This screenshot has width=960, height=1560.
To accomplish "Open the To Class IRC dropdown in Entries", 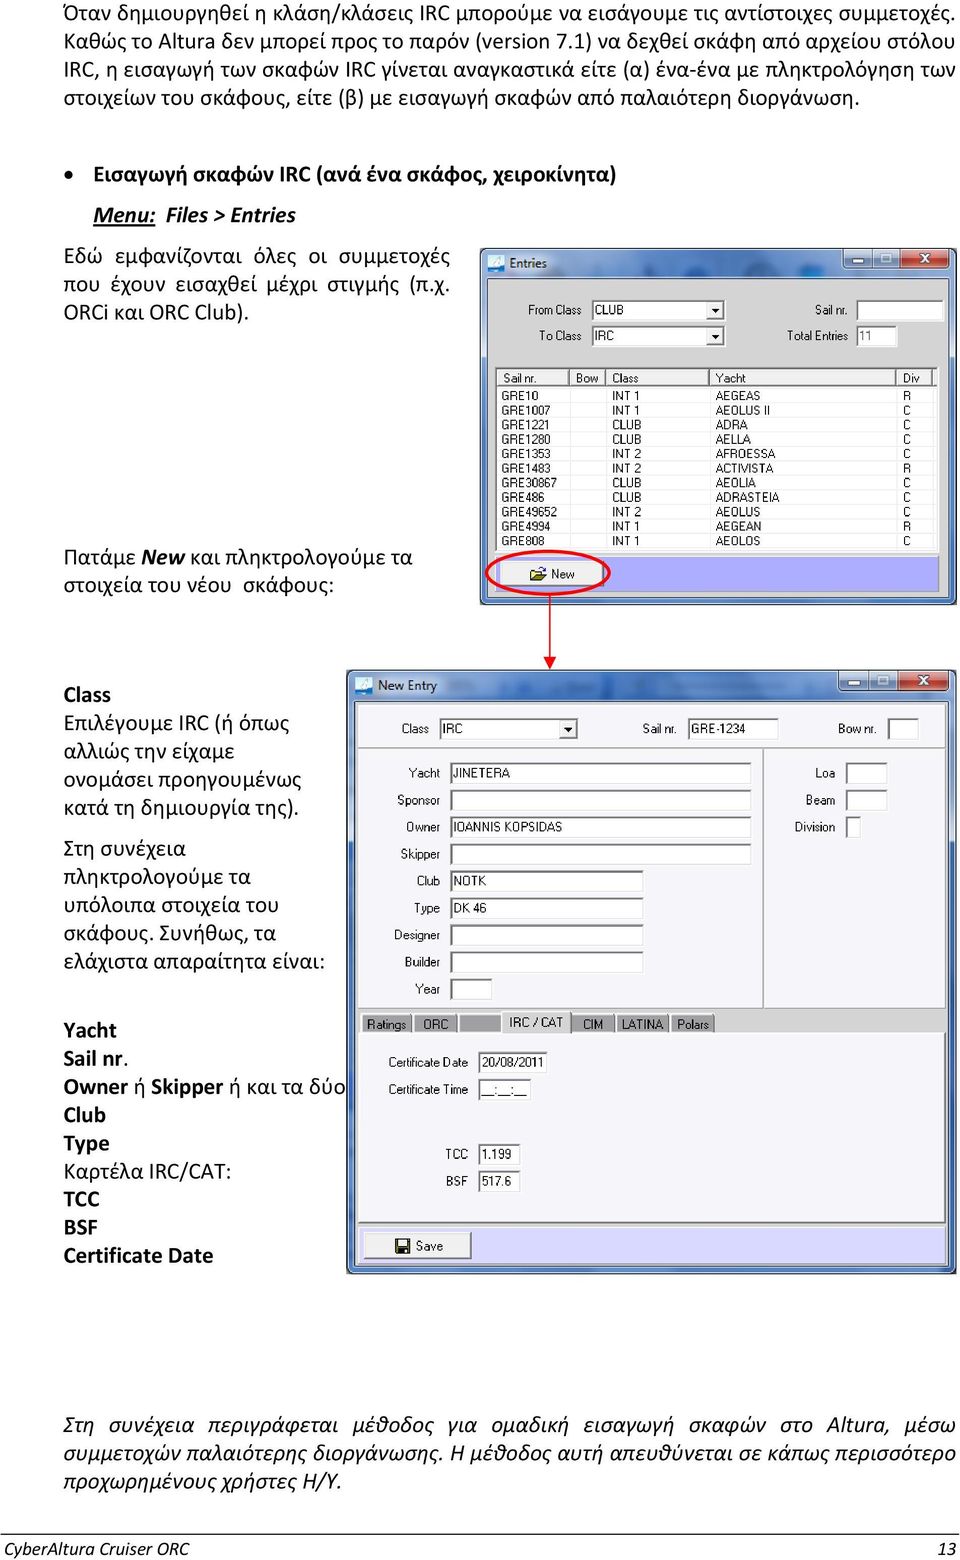I will click(715, 336).
